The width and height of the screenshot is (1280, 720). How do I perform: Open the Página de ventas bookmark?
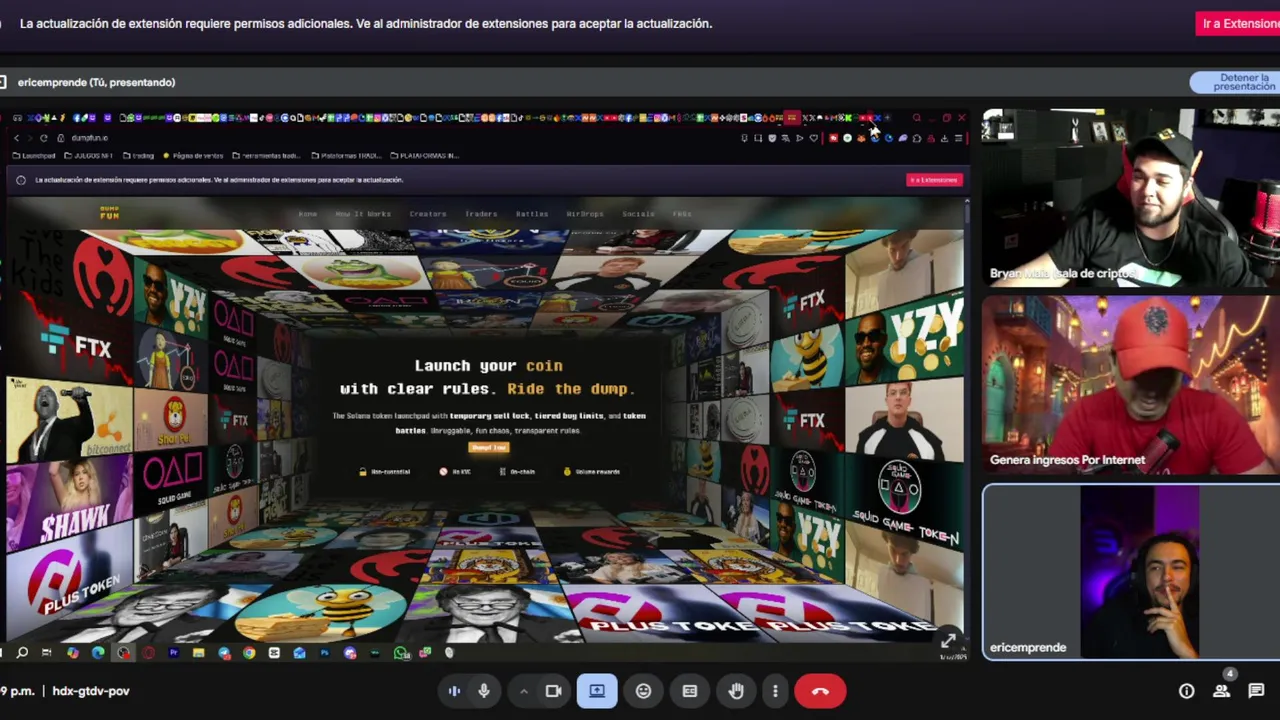pyautogui.click(x=193, y=156)
